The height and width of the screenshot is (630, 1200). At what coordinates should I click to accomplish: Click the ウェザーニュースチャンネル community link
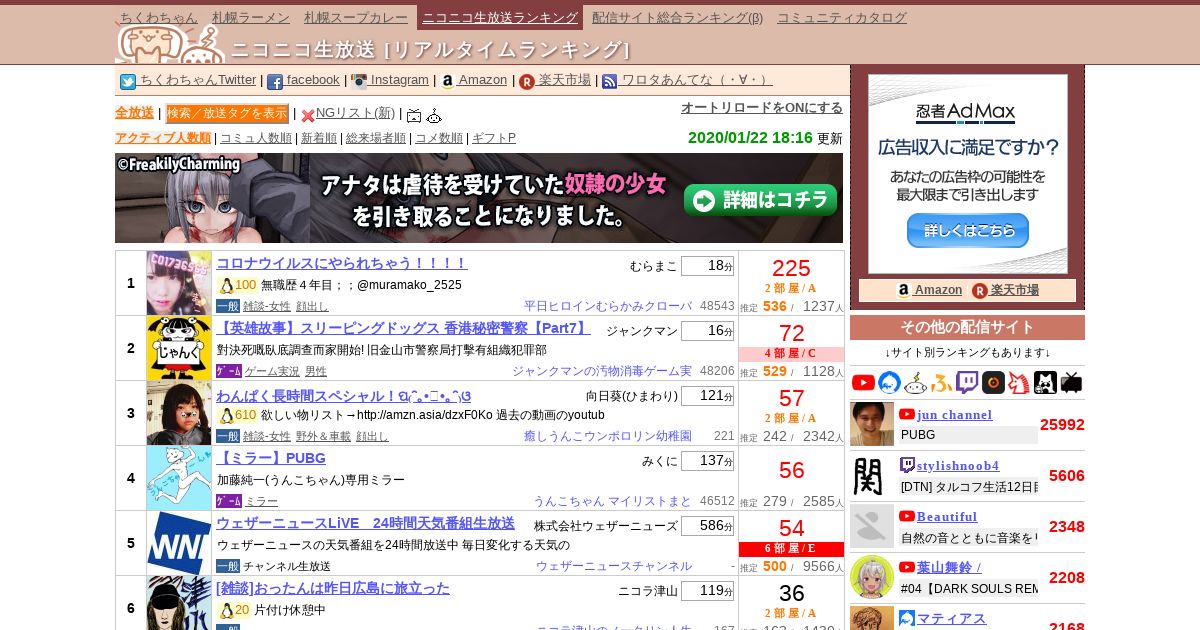(x=614, y=566)
